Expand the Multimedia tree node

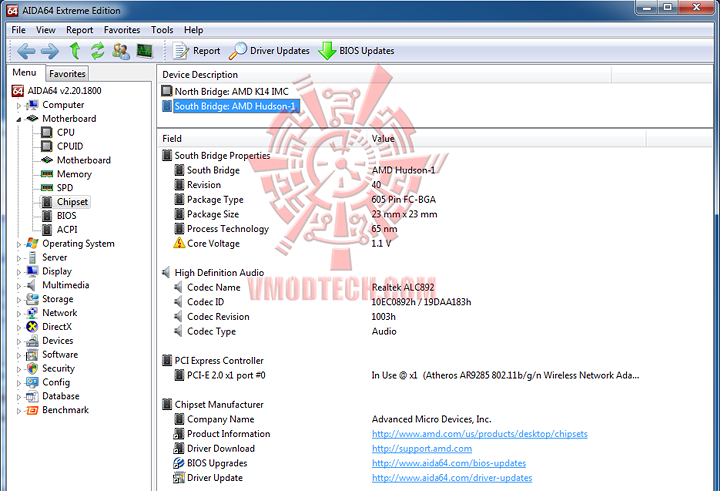pos(19,286)
